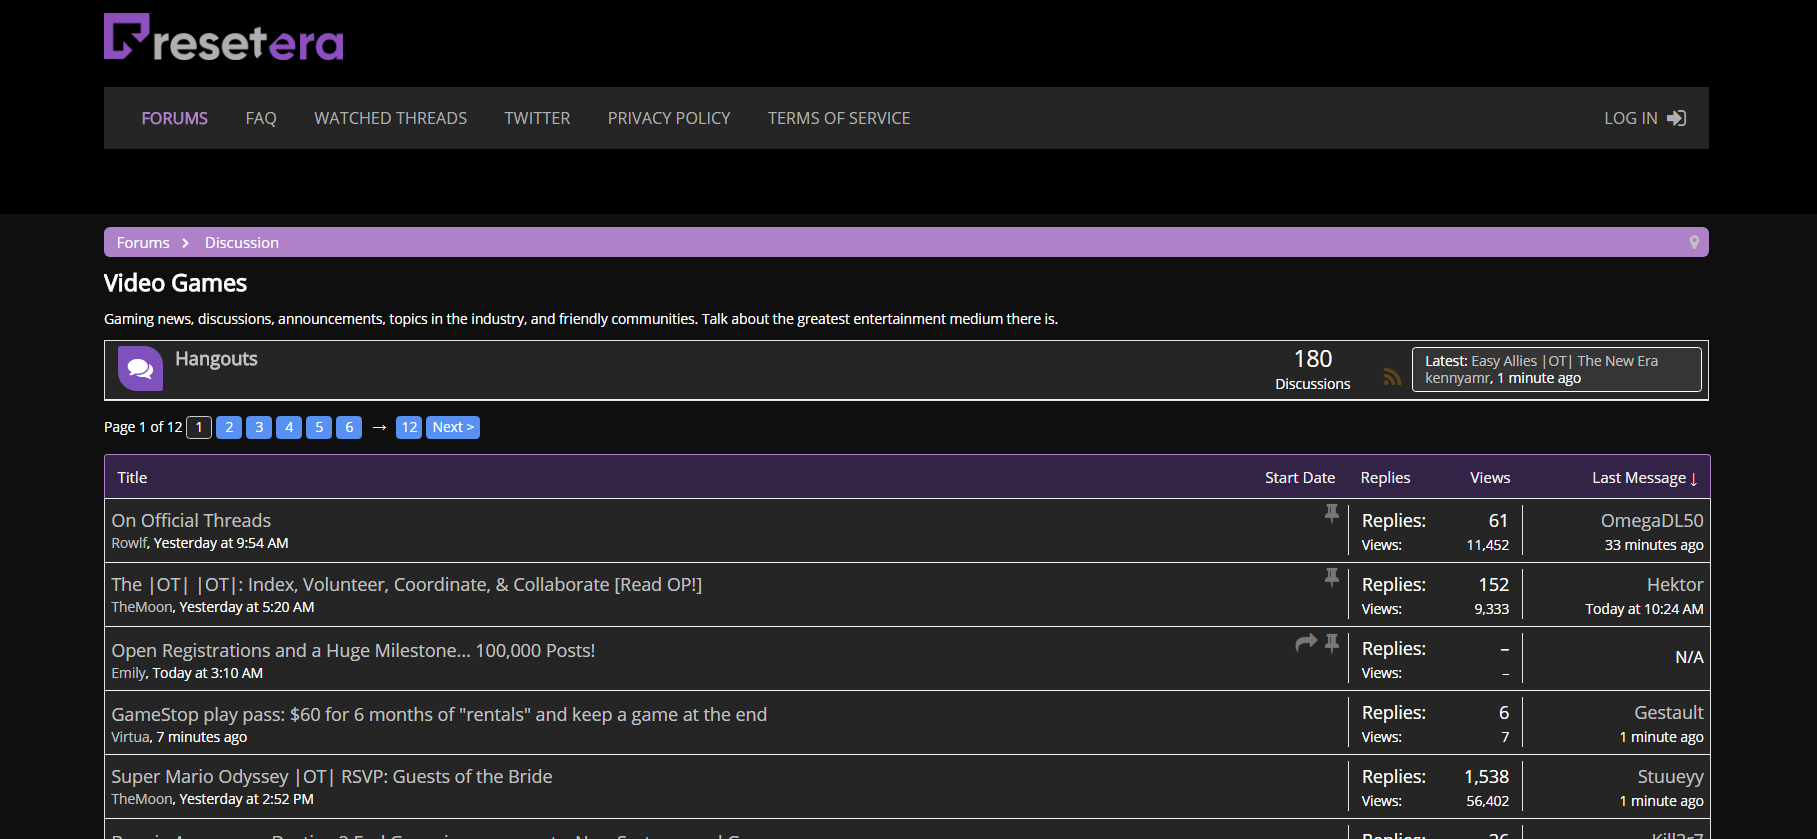
Task: Open the FAQ nav item
Action: 261,118
